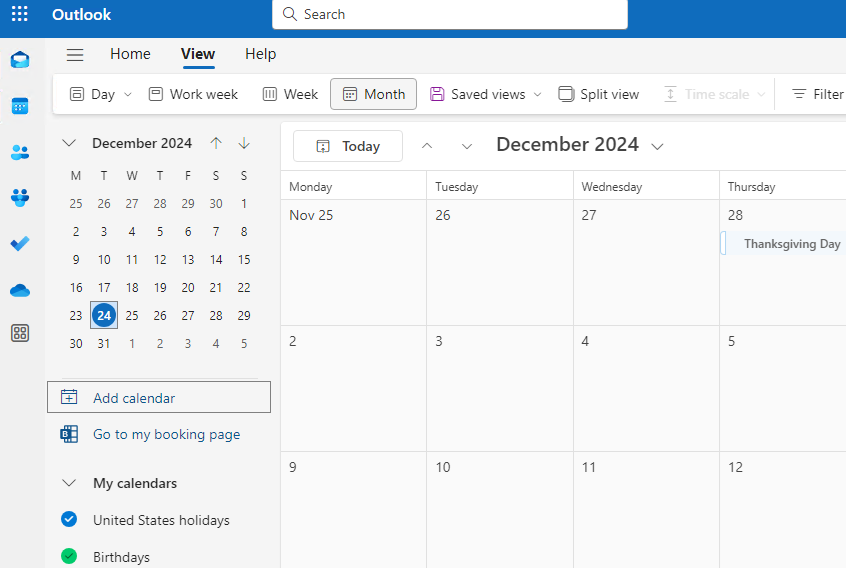Expand the Day view dropdown arrow
Screen dimensions: 847x569
pos(128,95)
